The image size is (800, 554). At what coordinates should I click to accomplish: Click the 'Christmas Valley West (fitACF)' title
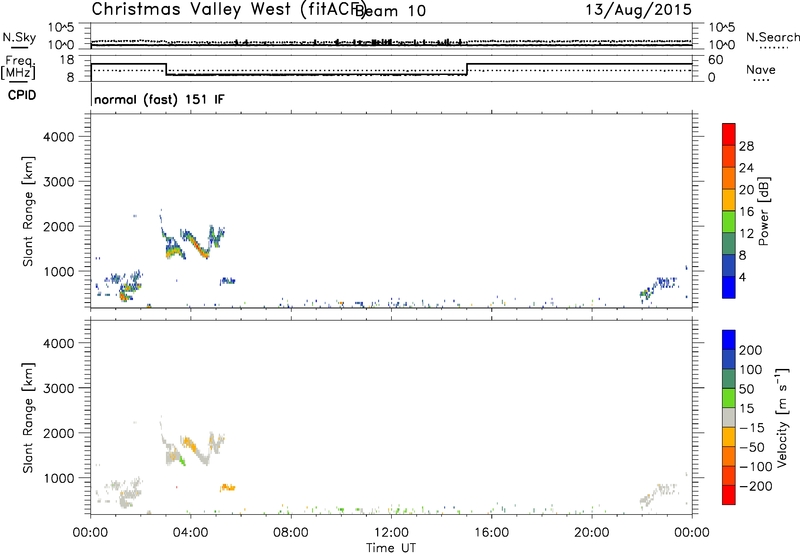(x=229, y=9)
